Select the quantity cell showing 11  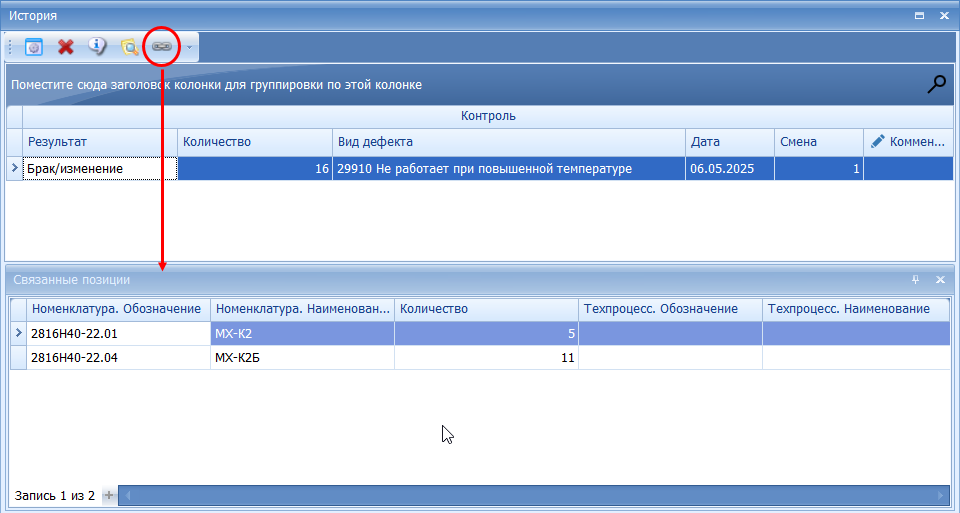[x=486, y=358]
